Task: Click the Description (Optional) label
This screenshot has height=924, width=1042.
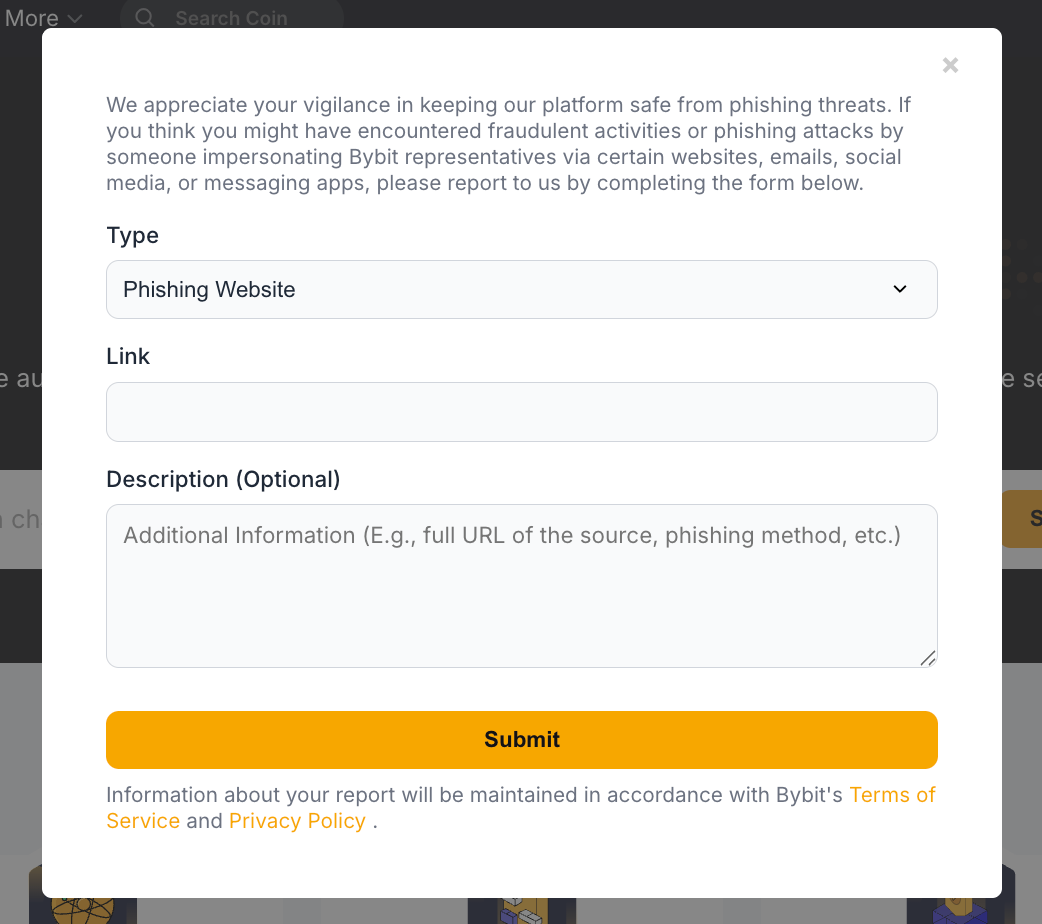Action: [223, 479]
